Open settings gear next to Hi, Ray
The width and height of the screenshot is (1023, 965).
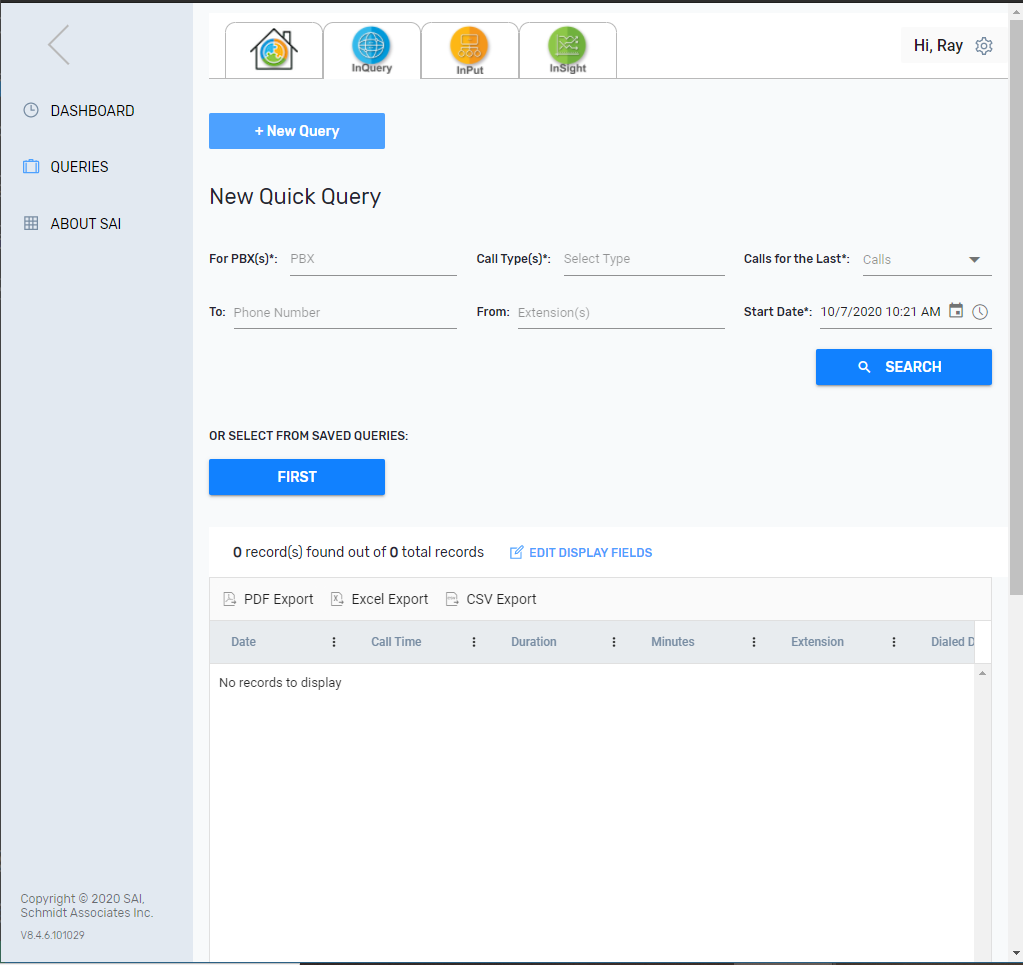[984, 46]
